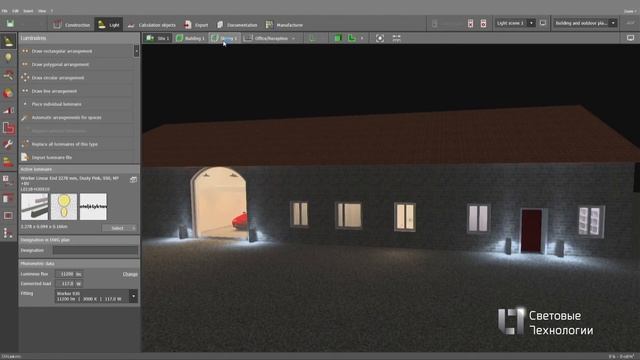The width and height of the screenshot is (640, 360).
Task: Choose Draw circular arrangement
Action: click(77, 78)
